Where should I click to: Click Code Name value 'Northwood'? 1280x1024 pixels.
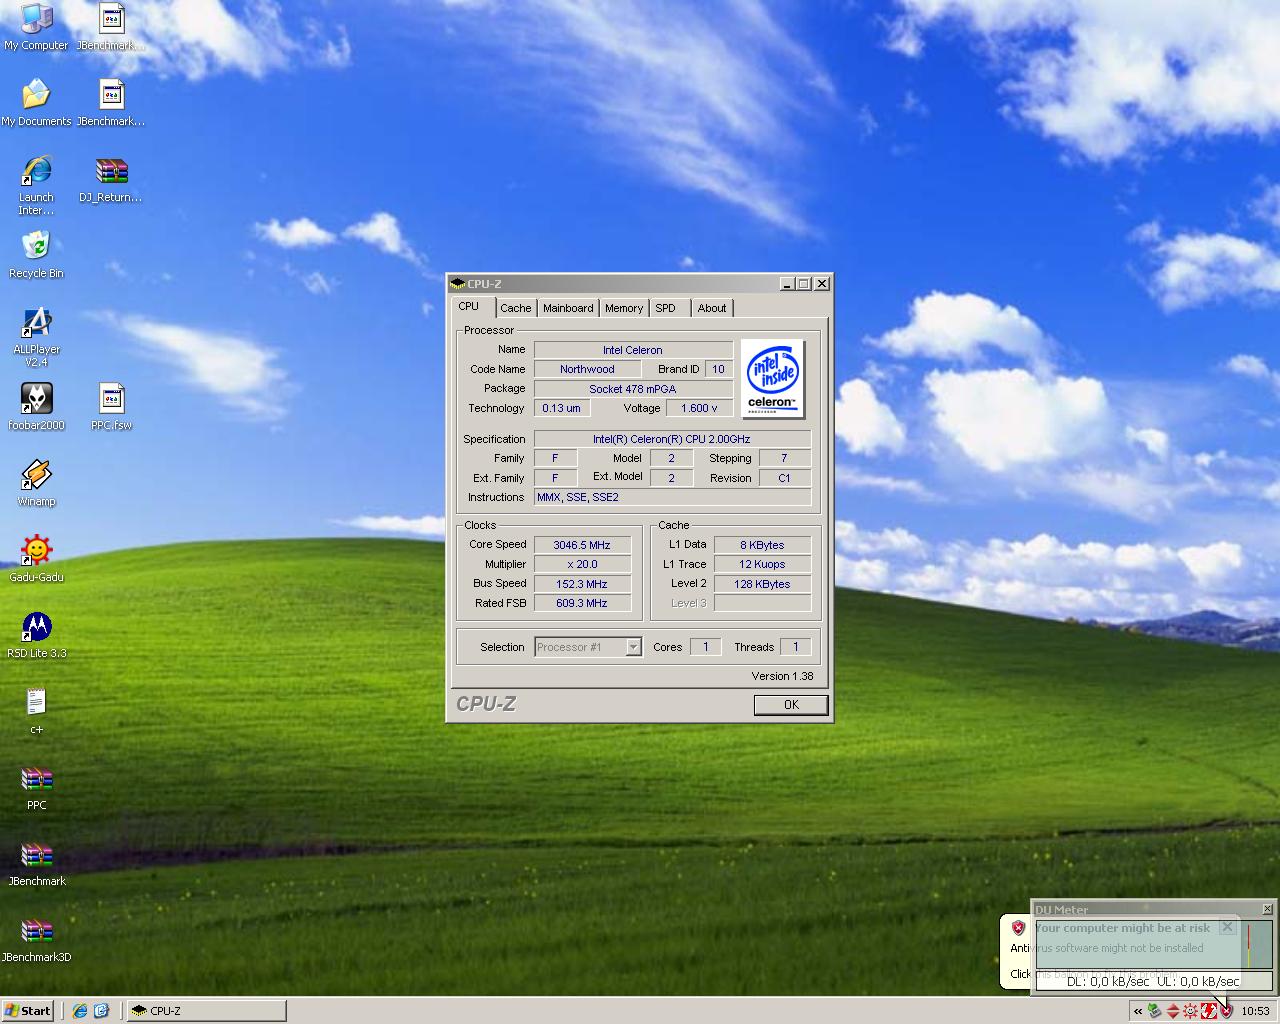pyautogui.click(x=587, y=369)
